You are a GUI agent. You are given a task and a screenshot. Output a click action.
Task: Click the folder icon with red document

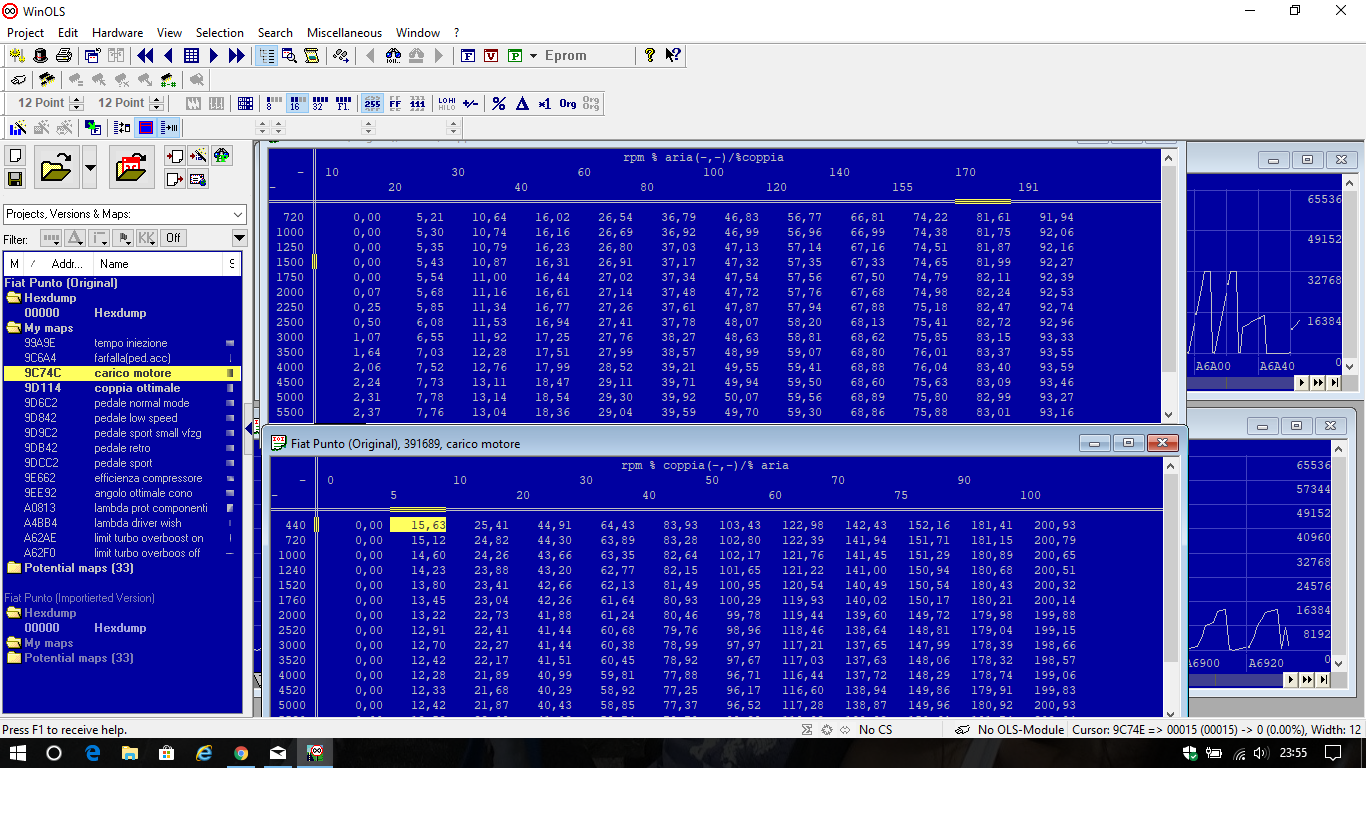(132, 168)
